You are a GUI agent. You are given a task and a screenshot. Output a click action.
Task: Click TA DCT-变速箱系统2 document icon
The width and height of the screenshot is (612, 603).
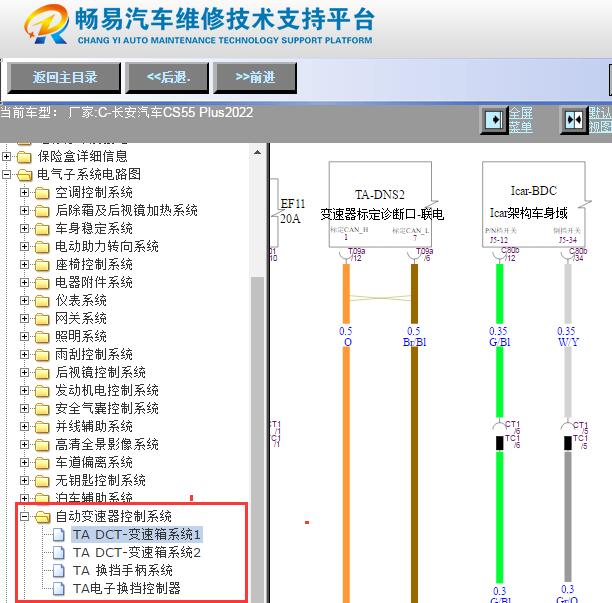pos(59,552)
